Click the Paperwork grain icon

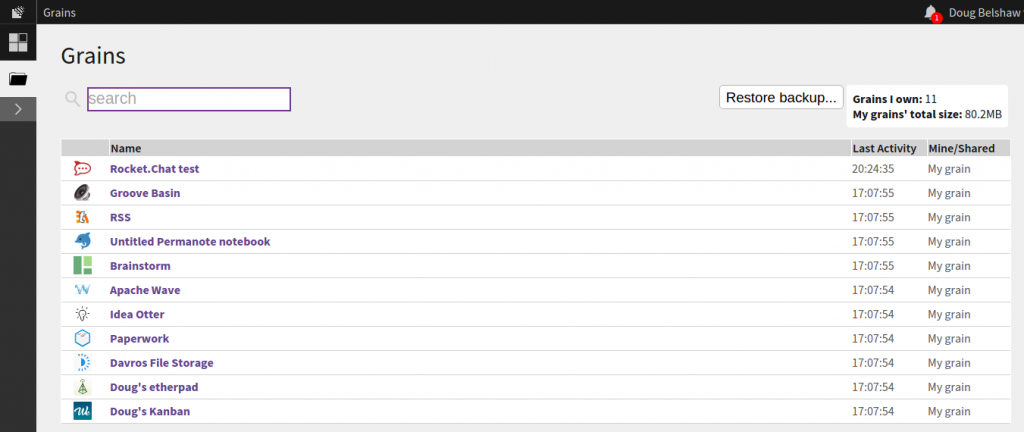[x=83, y=338]
